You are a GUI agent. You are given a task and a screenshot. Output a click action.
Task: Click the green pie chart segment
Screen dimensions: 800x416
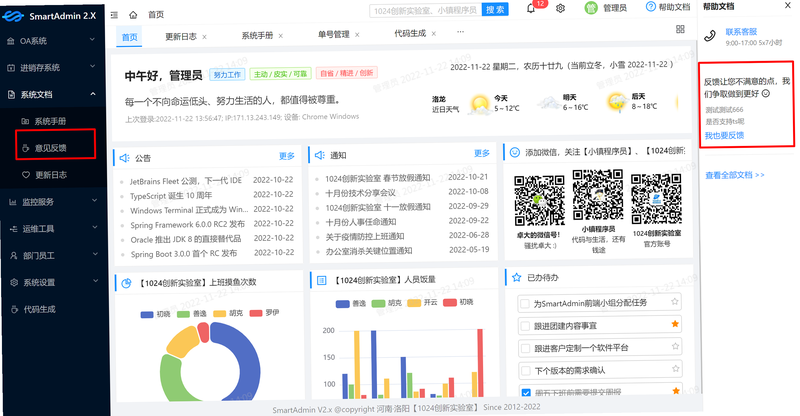[169, 378]
